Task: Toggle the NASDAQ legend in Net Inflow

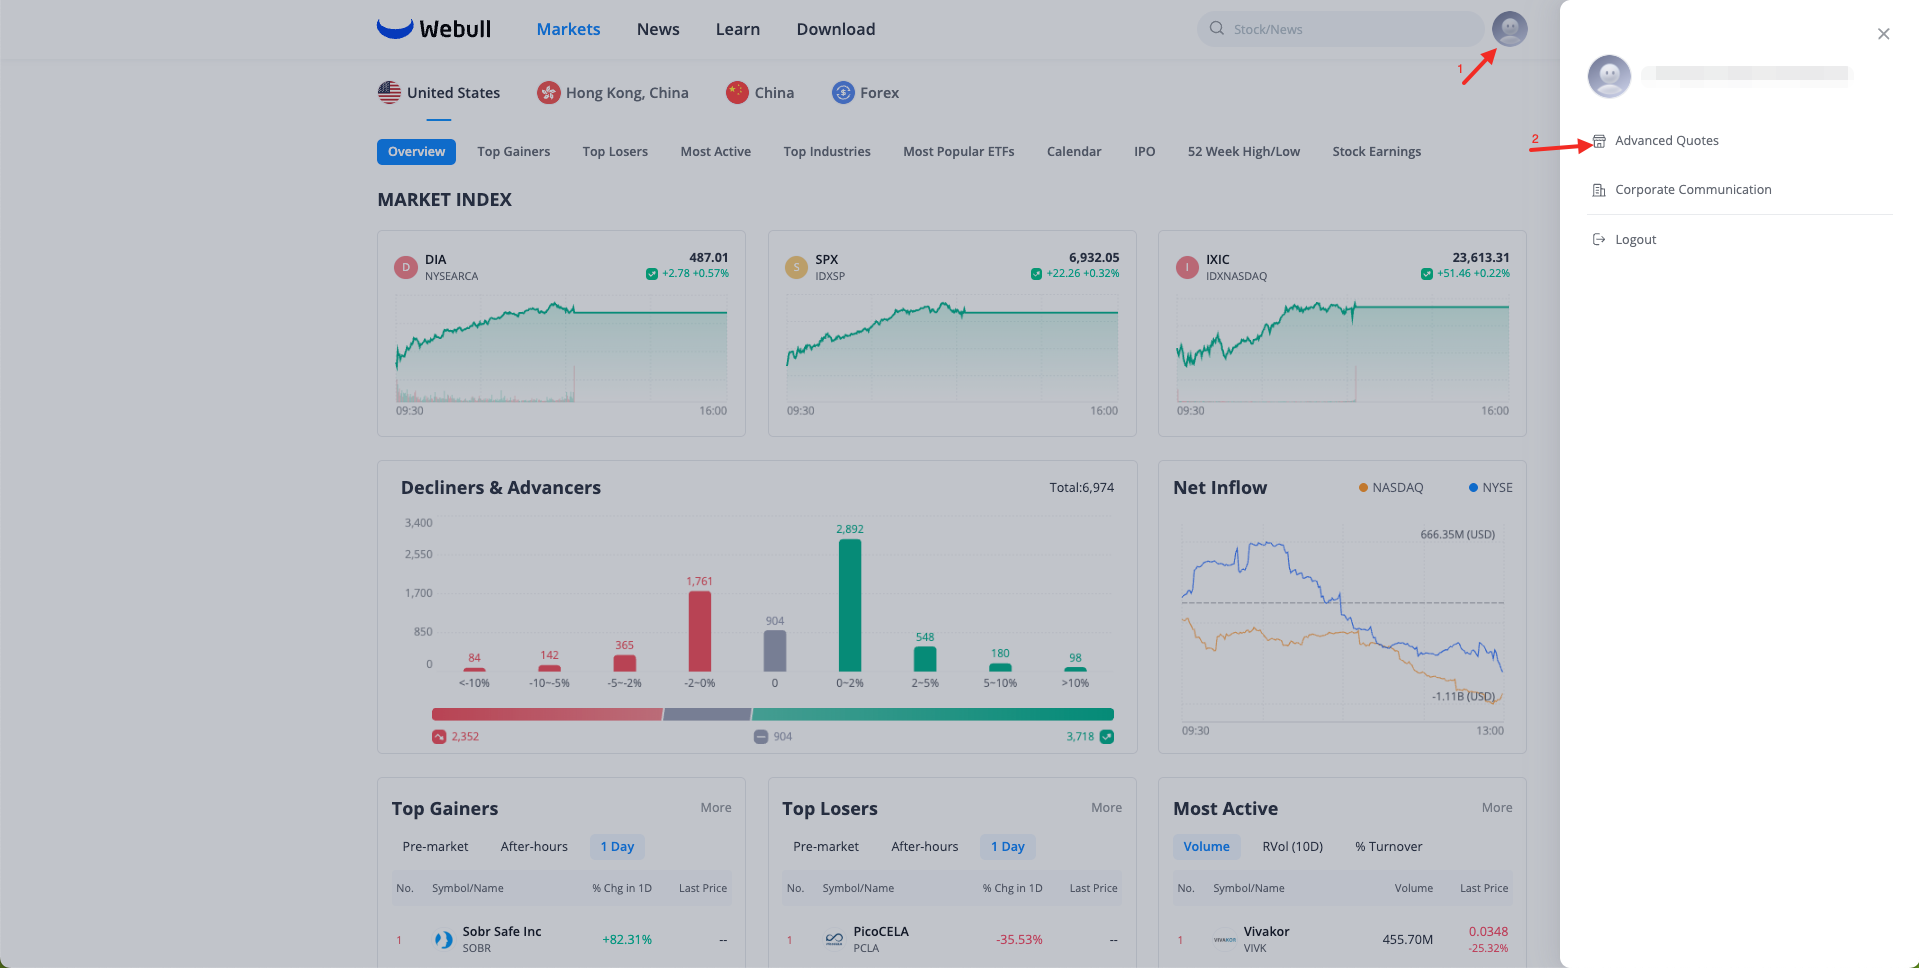Action: [x=1390, y=488]
